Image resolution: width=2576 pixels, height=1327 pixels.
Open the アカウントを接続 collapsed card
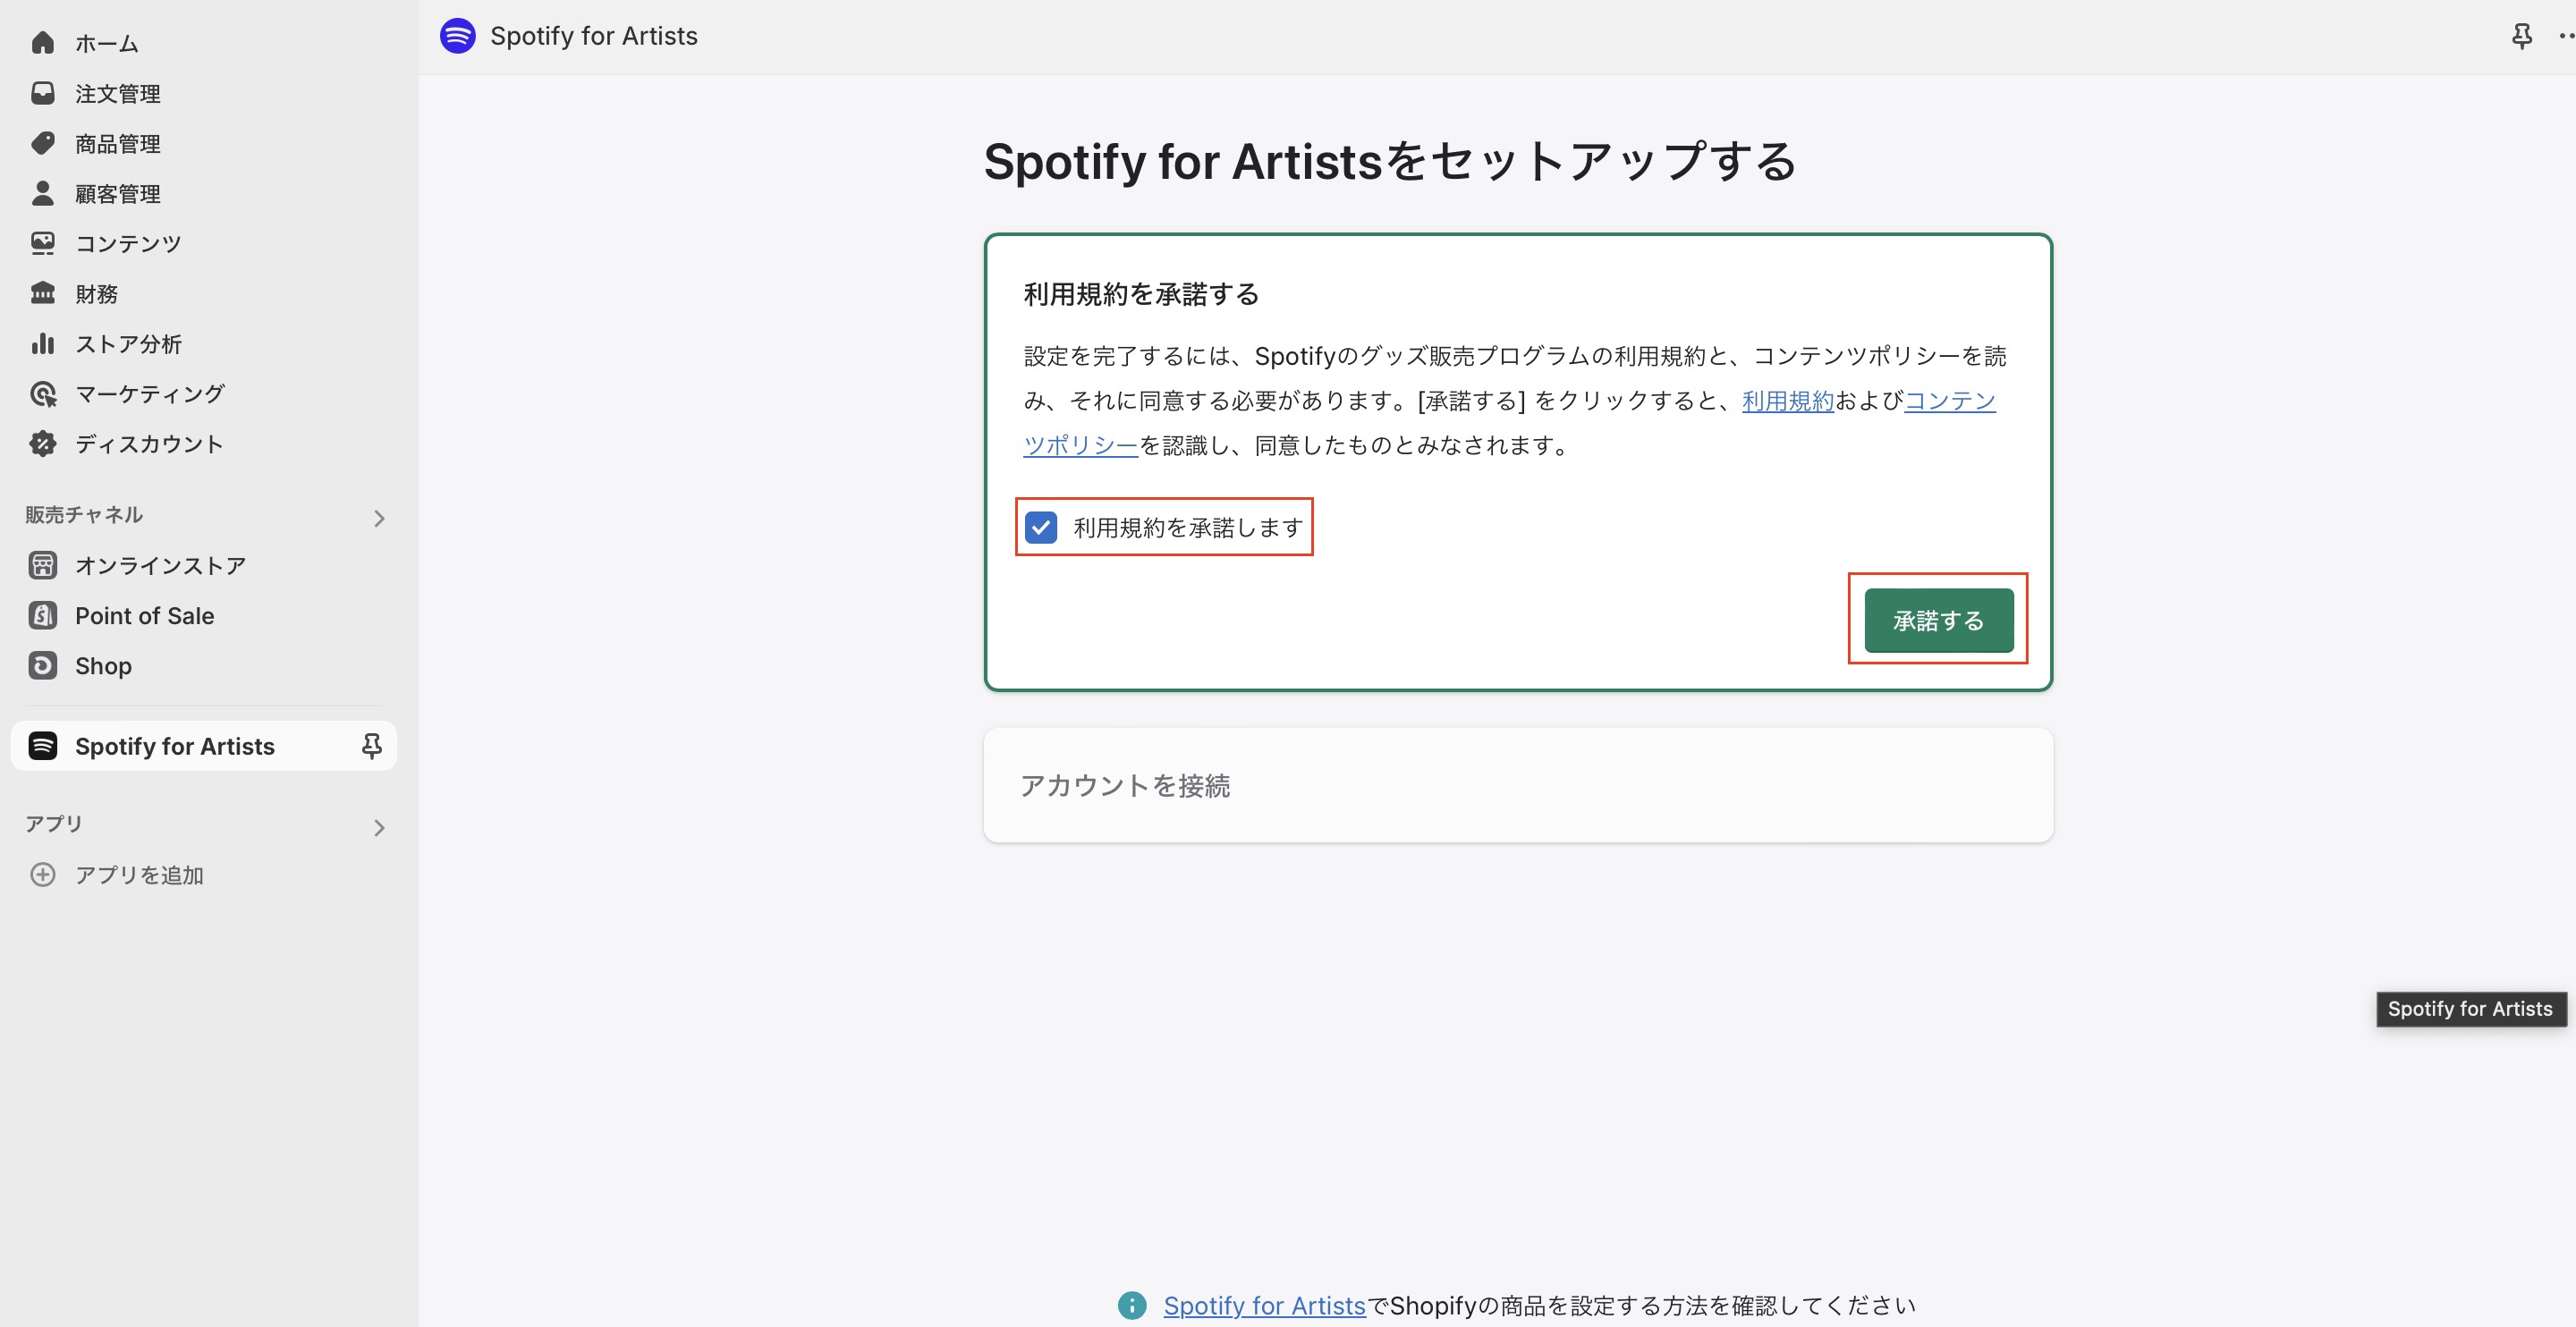(x=1517, y=785)
